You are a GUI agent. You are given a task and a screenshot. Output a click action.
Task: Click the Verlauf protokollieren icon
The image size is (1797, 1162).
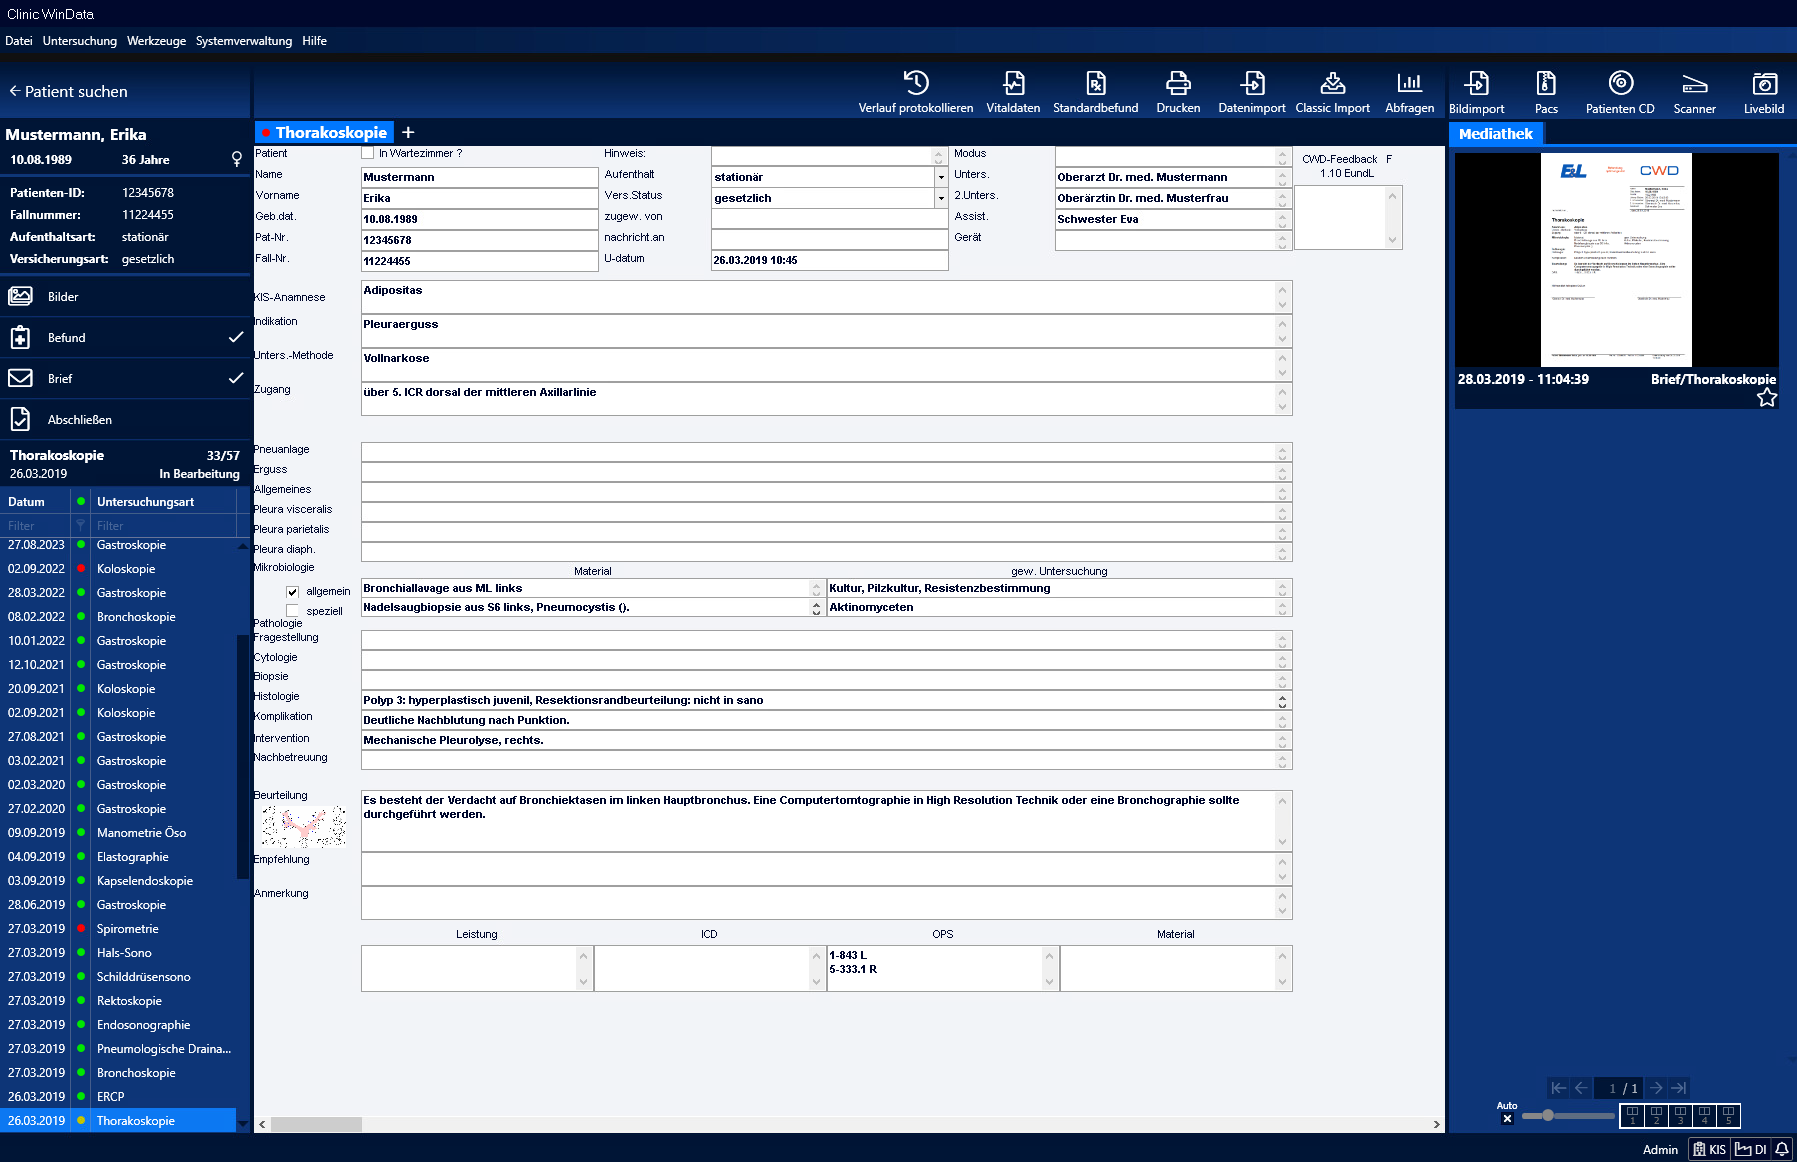pyautogui.click(x=915, y=83)
